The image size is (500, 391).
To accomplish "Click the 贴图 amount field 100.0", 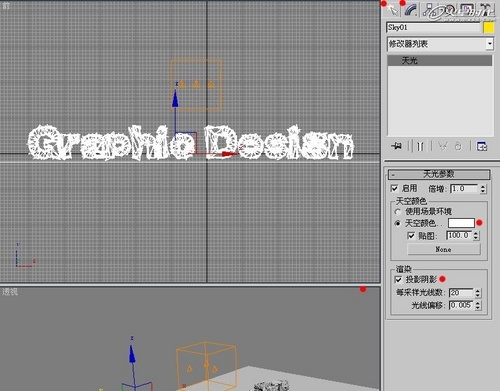I will pos(459,236).
